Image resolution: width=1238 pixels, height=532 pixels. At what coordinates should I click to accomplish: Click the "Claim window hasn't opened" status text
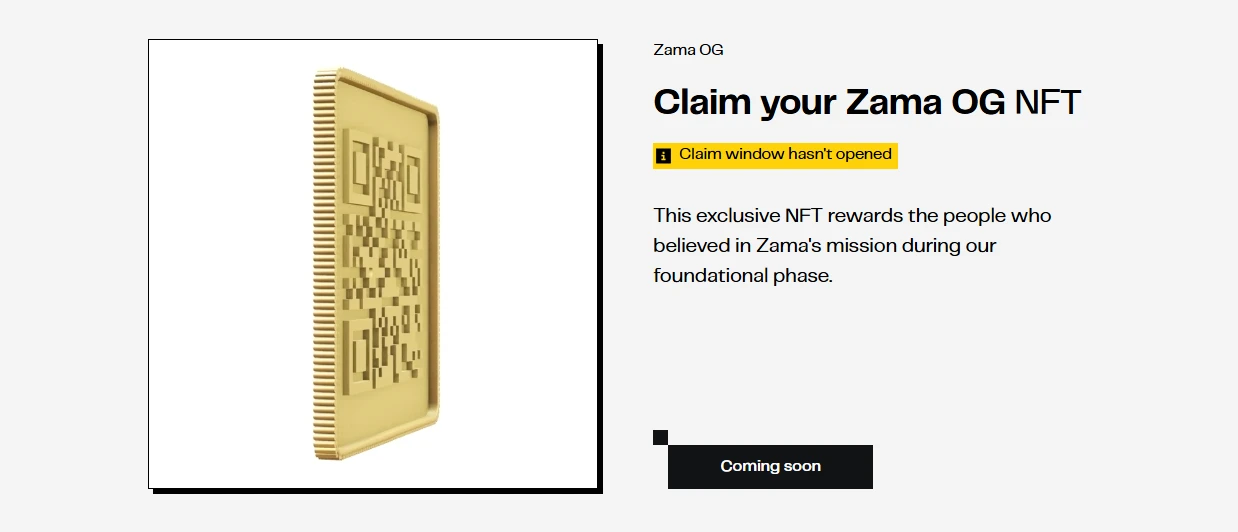[785, 154]
